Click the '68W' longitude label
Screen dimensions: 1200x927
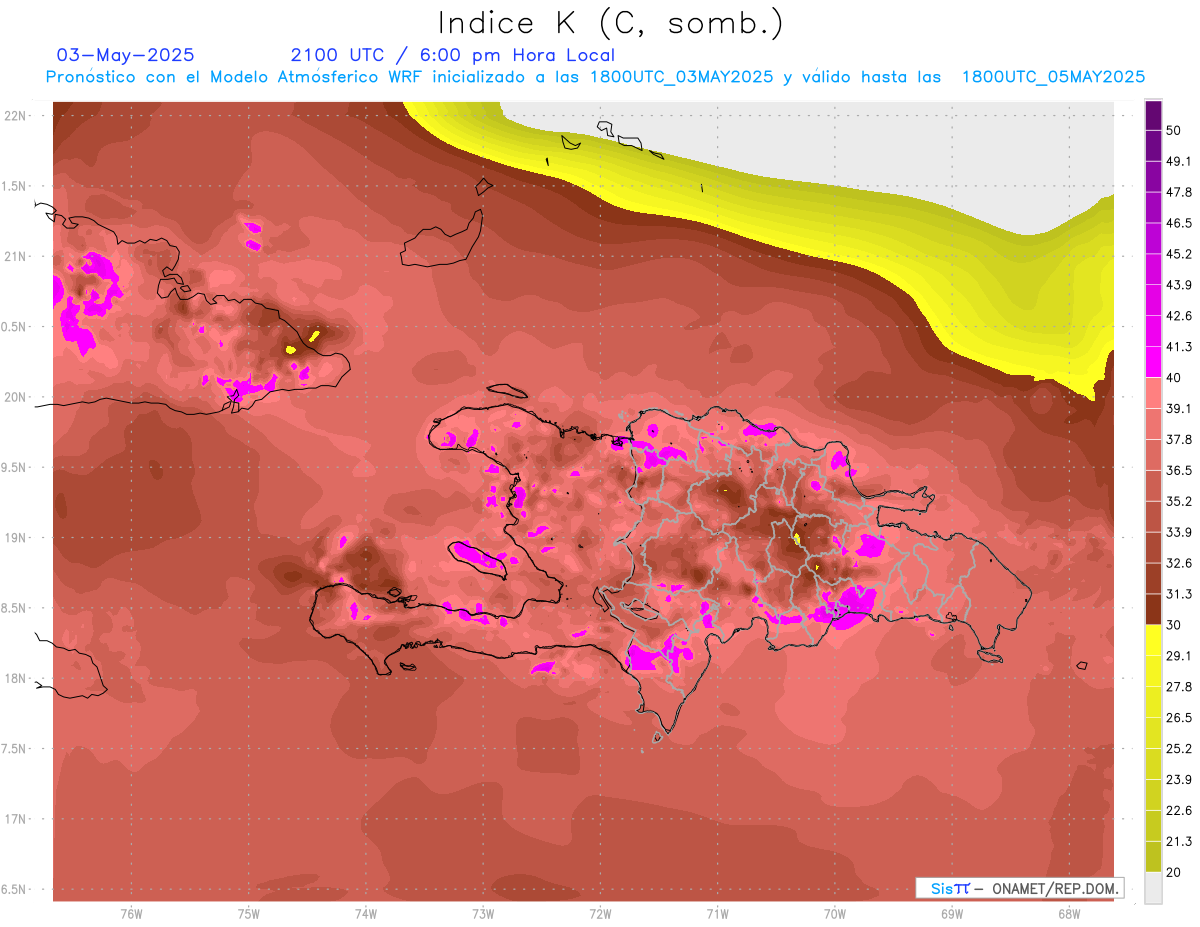pyautogui.click(x=1068, y=915)
